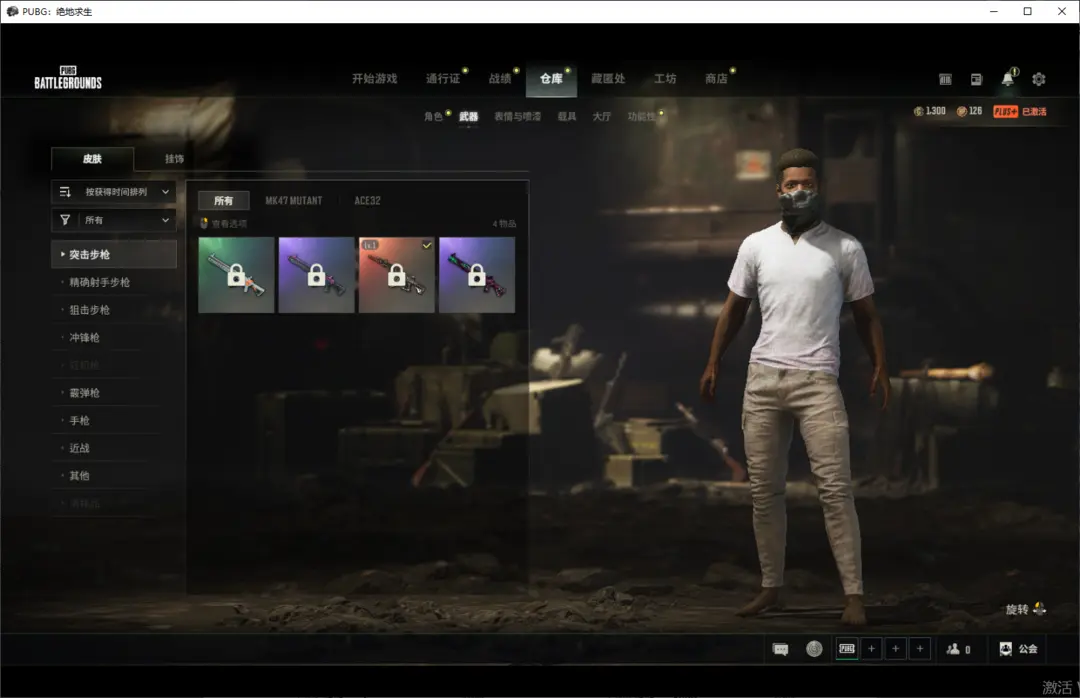Click the first plus invite slot
This screenshot has height=698, width=1080.
pos(871,649)
